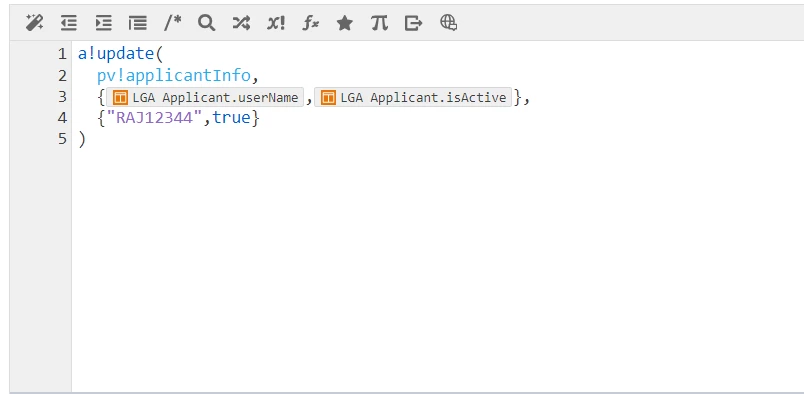Viewport: 804px width, 394px height.
Task: Click line number 3 in the gutter
Action: pyautogui.click(x=62, y=96)
